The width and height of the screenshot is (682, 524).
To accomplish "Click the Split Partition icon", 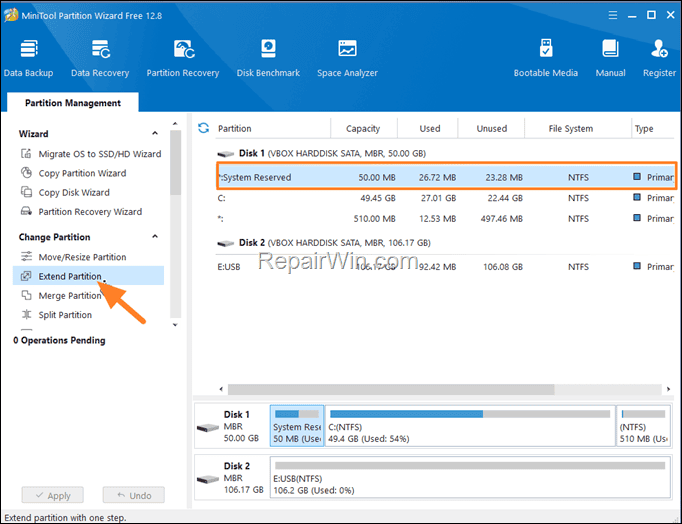I will click(26, 314).
